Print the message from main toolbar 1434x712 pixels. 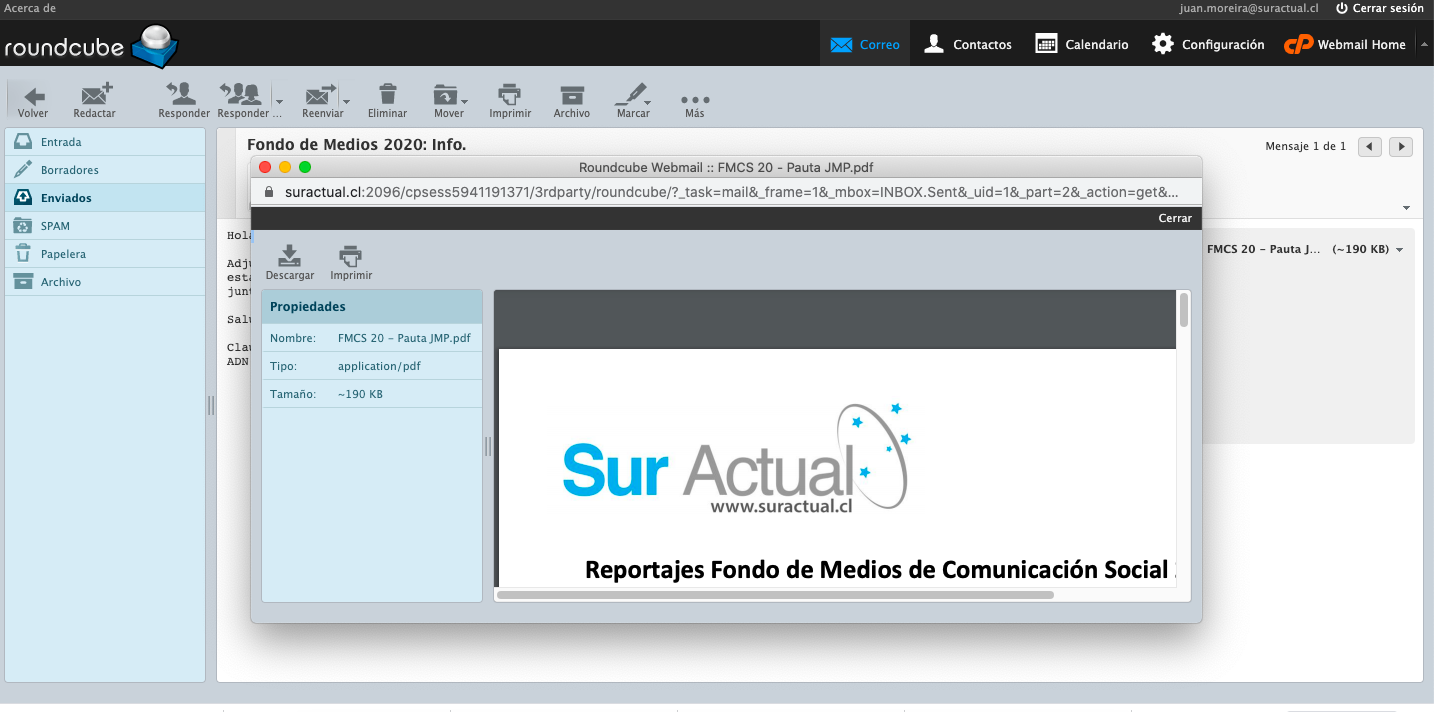510,101
